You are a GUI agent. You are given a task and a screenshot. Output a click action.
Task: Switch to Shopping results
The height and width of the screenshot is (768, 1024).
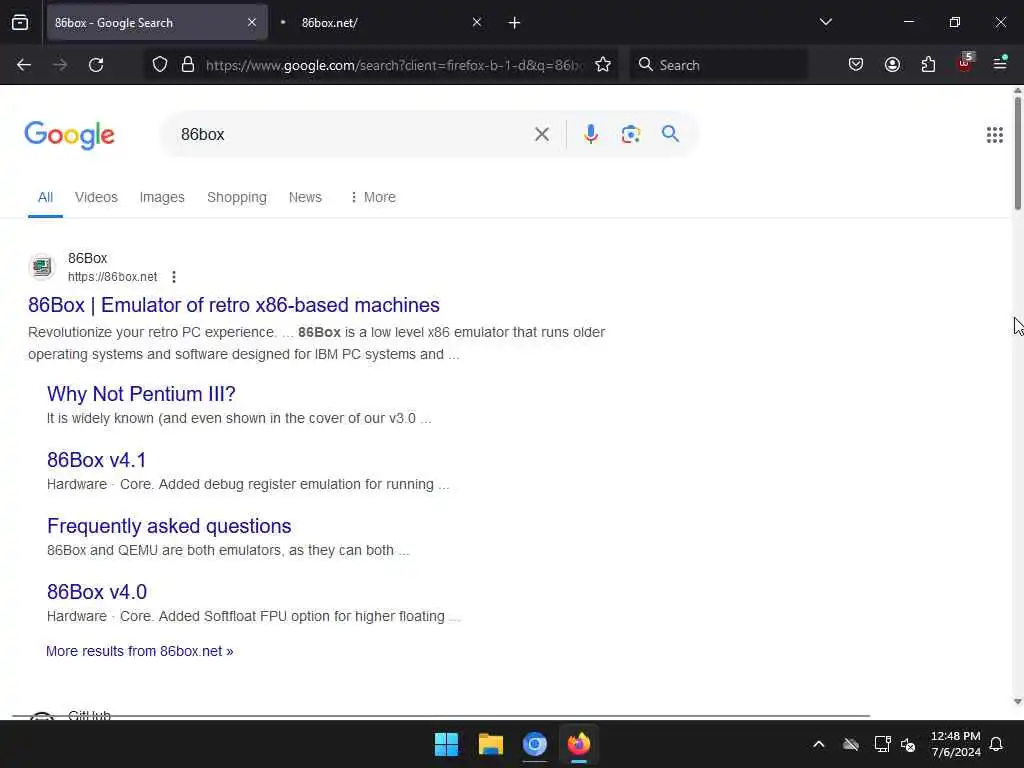(x=237, y=197)
